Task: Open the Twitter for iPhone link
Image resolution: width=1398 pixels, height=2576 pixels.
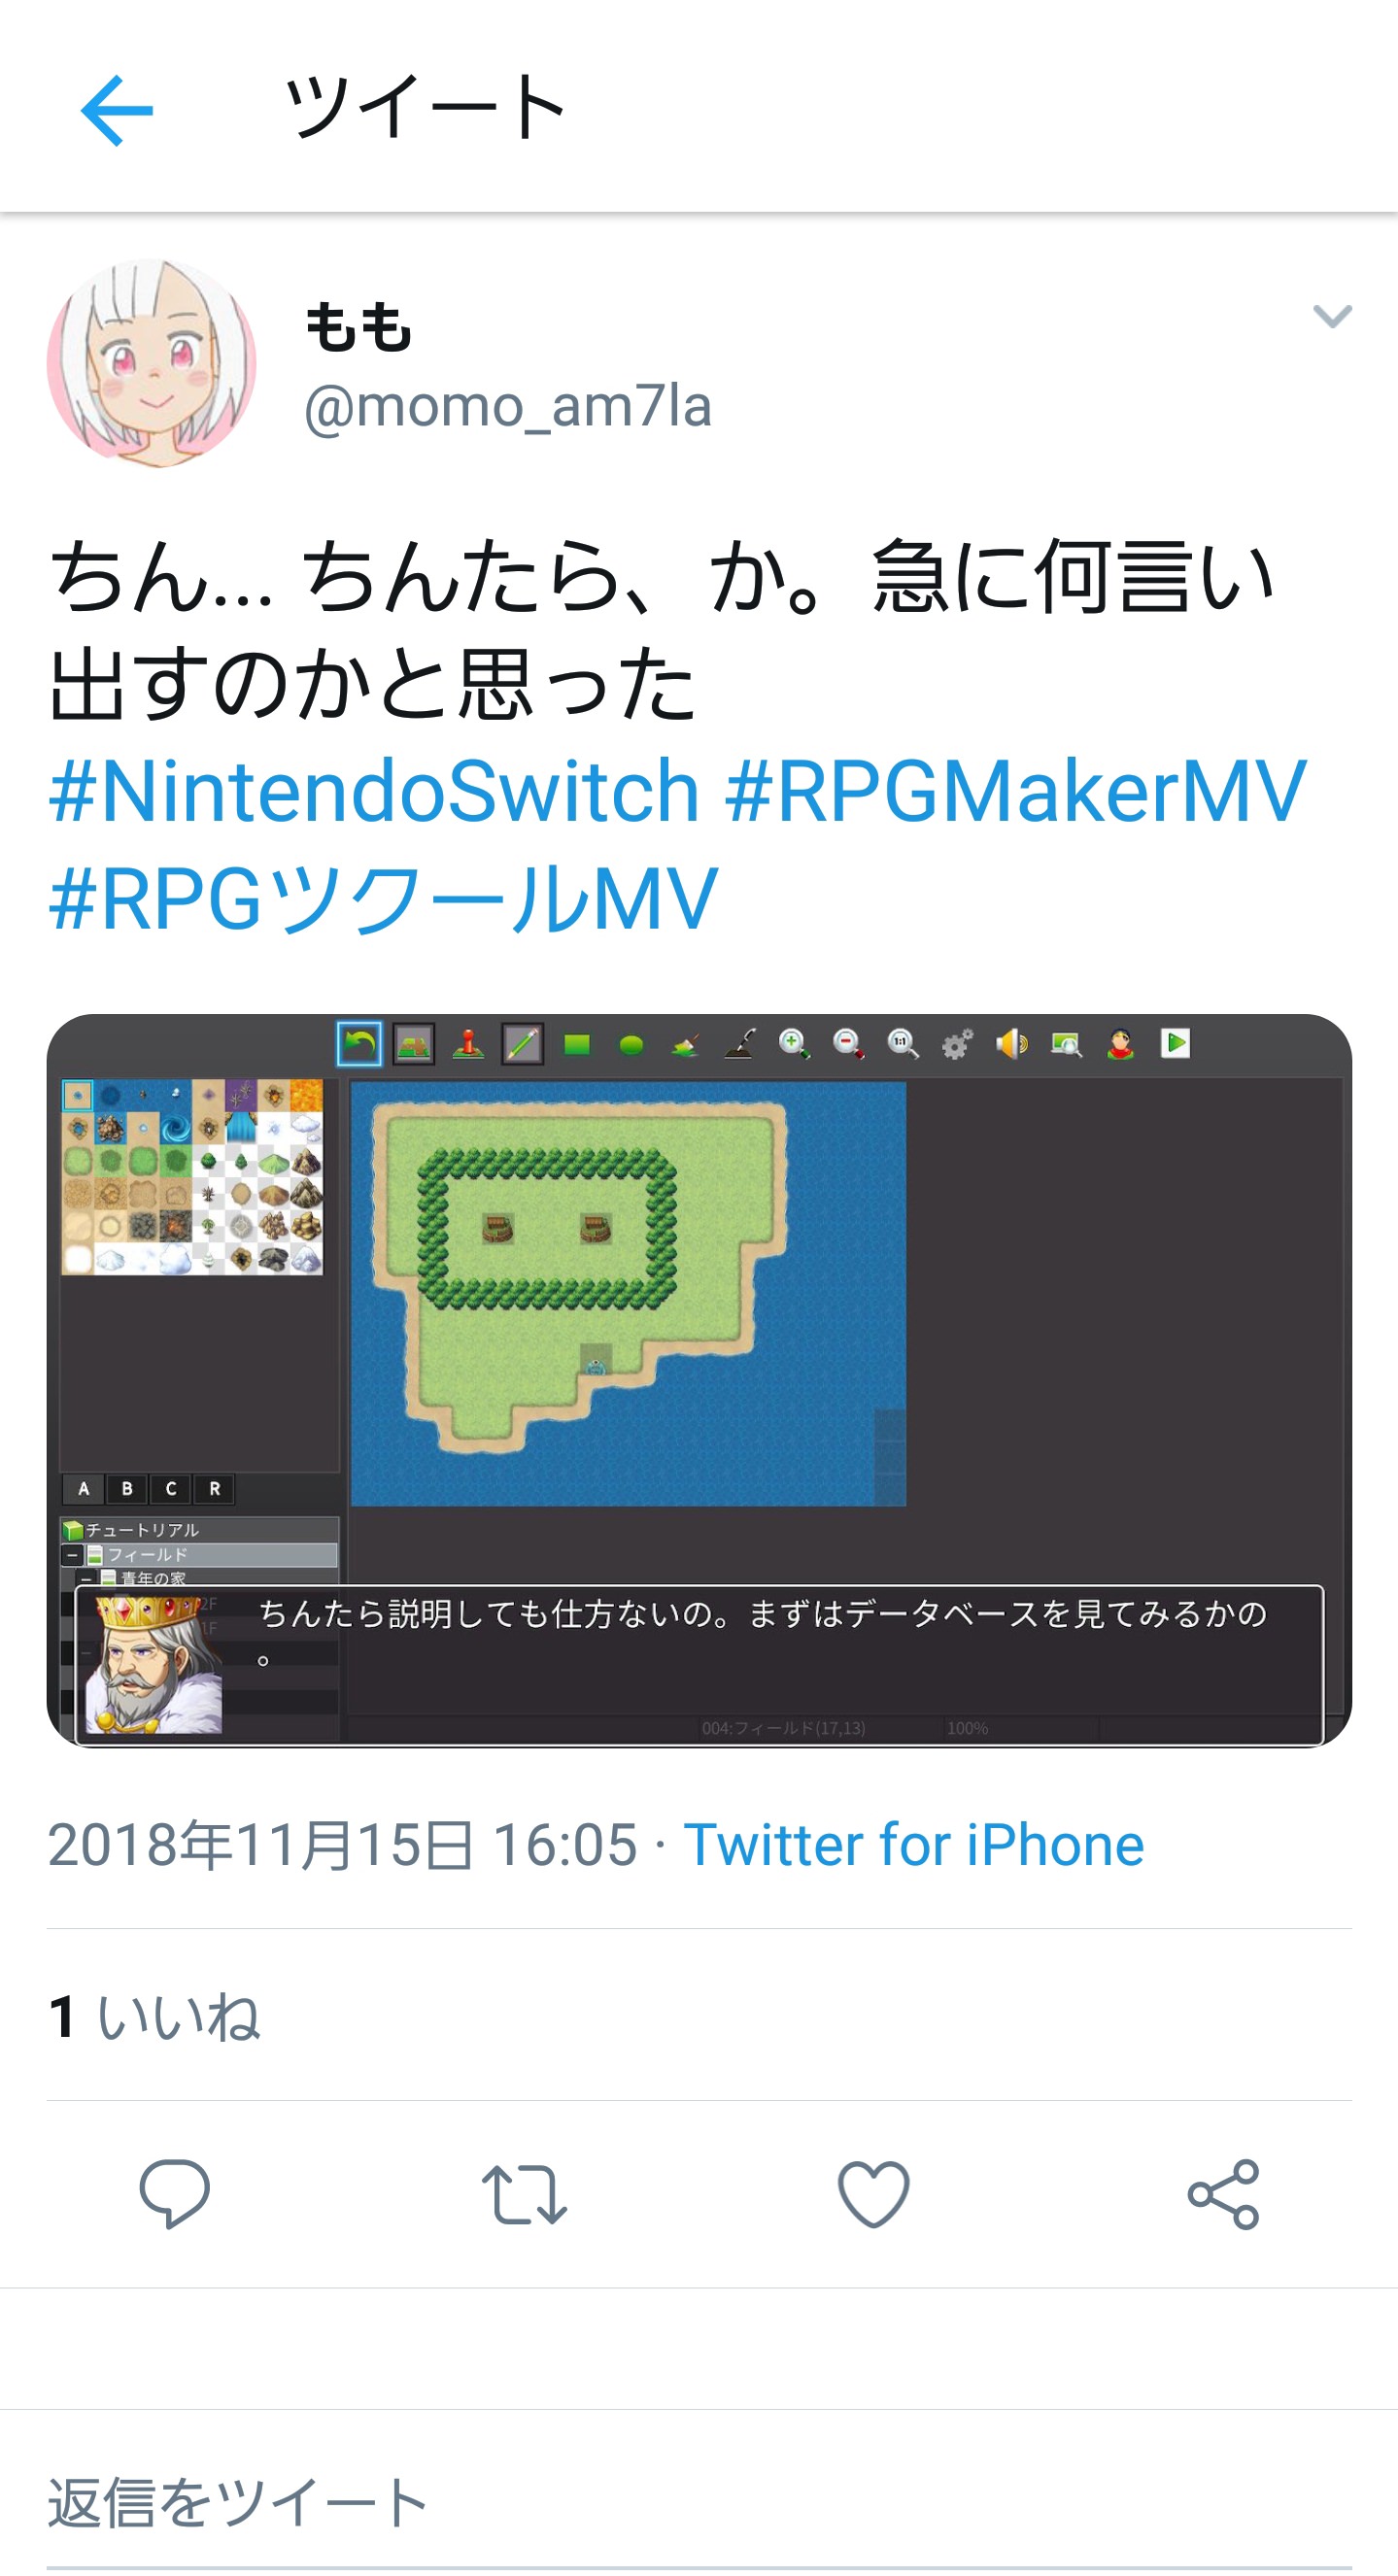Action: [914, 1844]
